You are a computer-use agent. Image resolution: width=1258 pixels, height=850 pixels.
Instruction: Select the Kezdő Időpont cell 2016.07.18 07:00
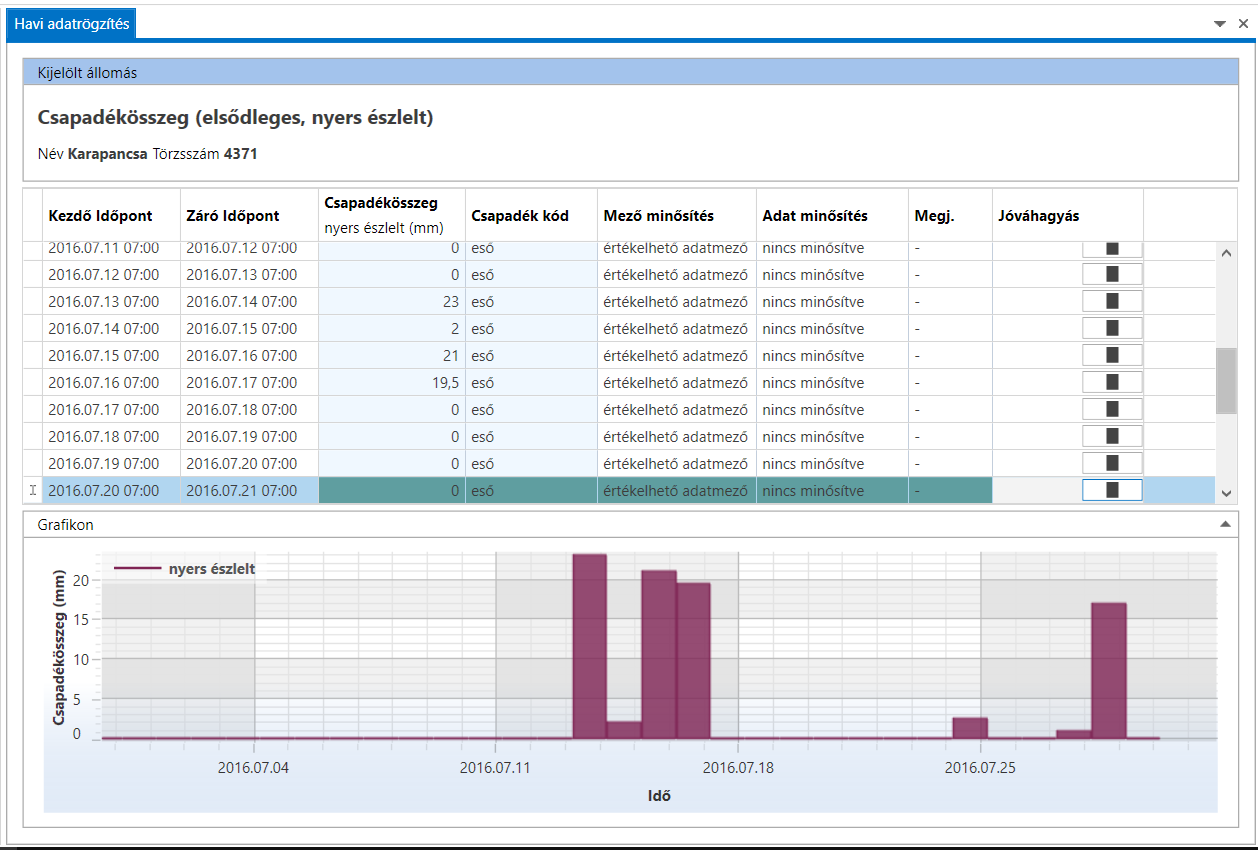pos(111,436)
